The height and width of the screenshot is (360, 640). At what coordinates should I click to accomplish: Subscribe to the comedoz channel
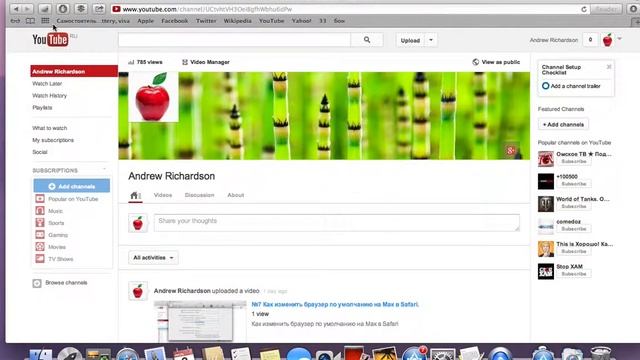[573, 229]
